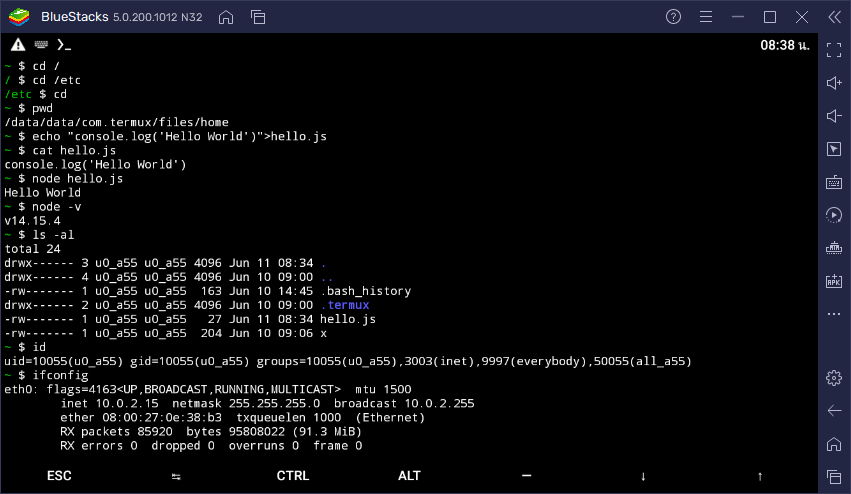This screenshot has height=494, width=851.
Task: Open the keyboard game controls icon
Action: [x=834, y=182]
